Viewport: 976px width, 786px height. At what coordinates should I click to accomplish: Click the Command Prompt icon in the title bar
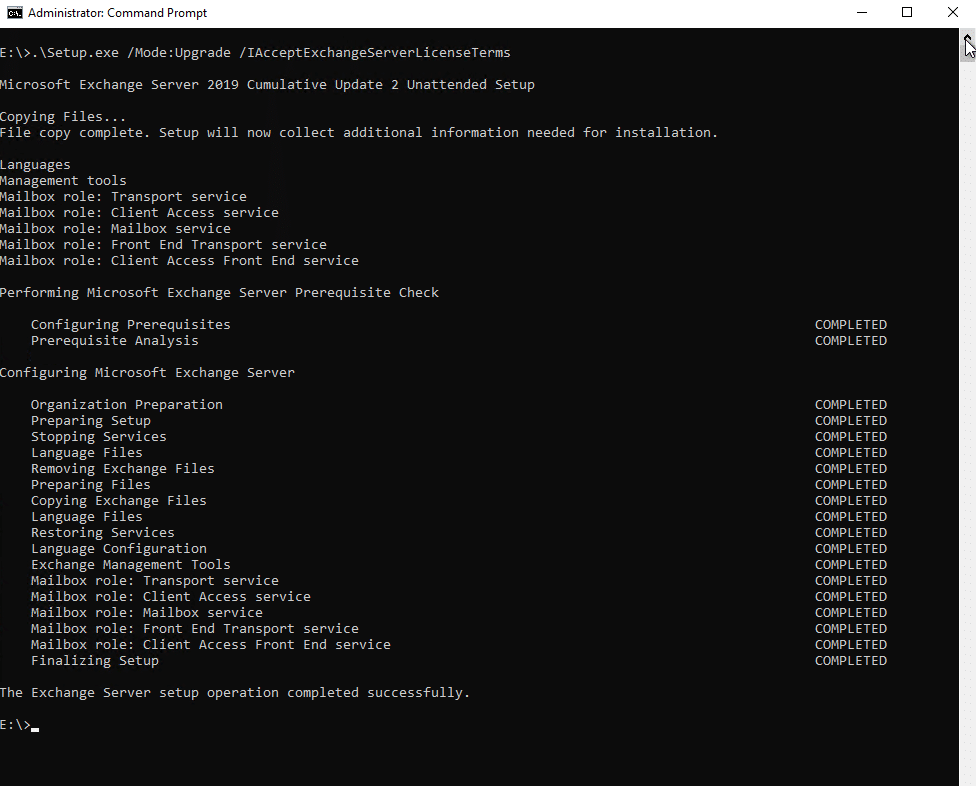click(x=14, y=13)
